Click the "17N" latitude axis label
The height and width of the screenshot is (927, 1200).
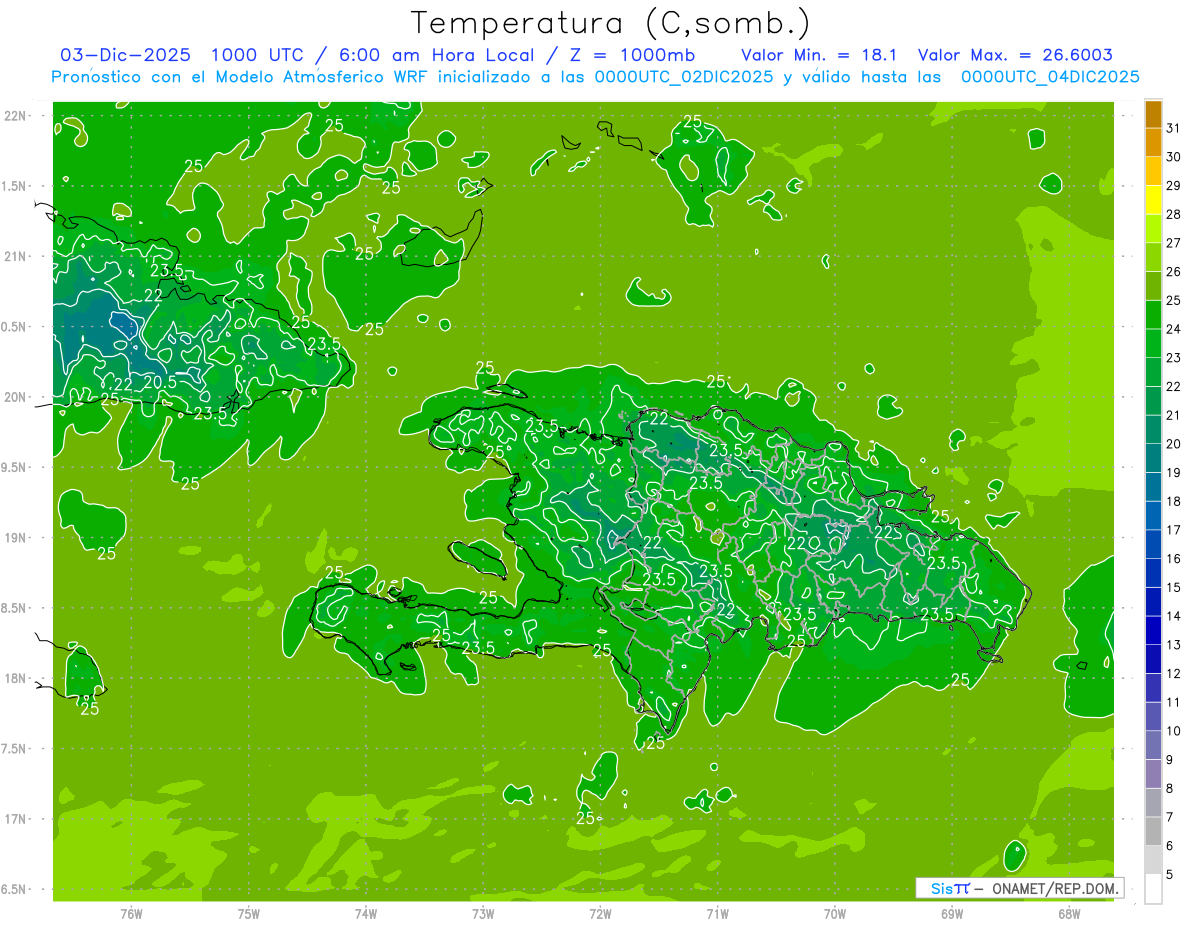17,819
